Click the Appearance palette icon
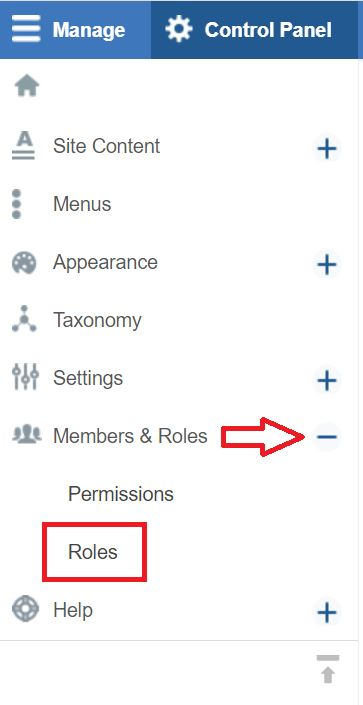363x705 pixels. click(x=24, y=263)
